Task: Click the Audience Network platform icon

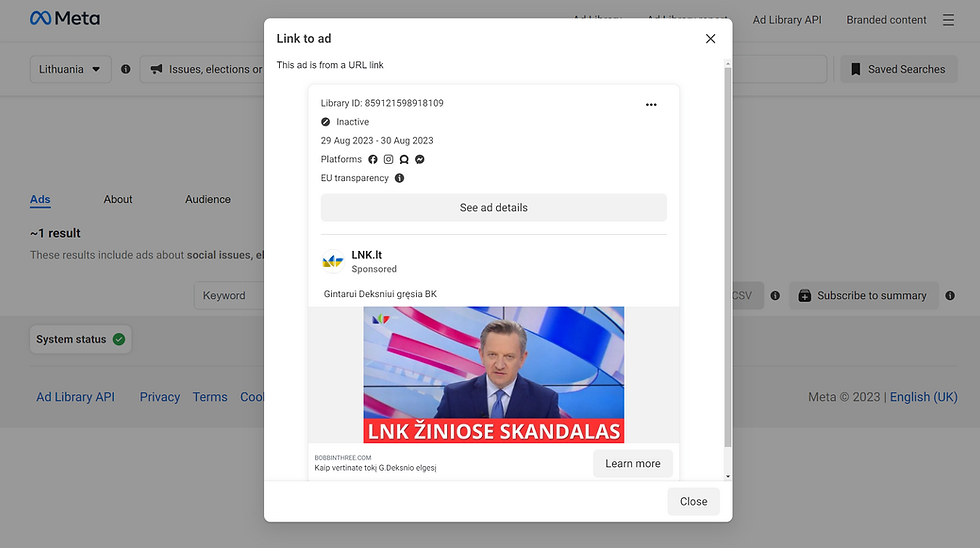Action: tap(404, 159)
